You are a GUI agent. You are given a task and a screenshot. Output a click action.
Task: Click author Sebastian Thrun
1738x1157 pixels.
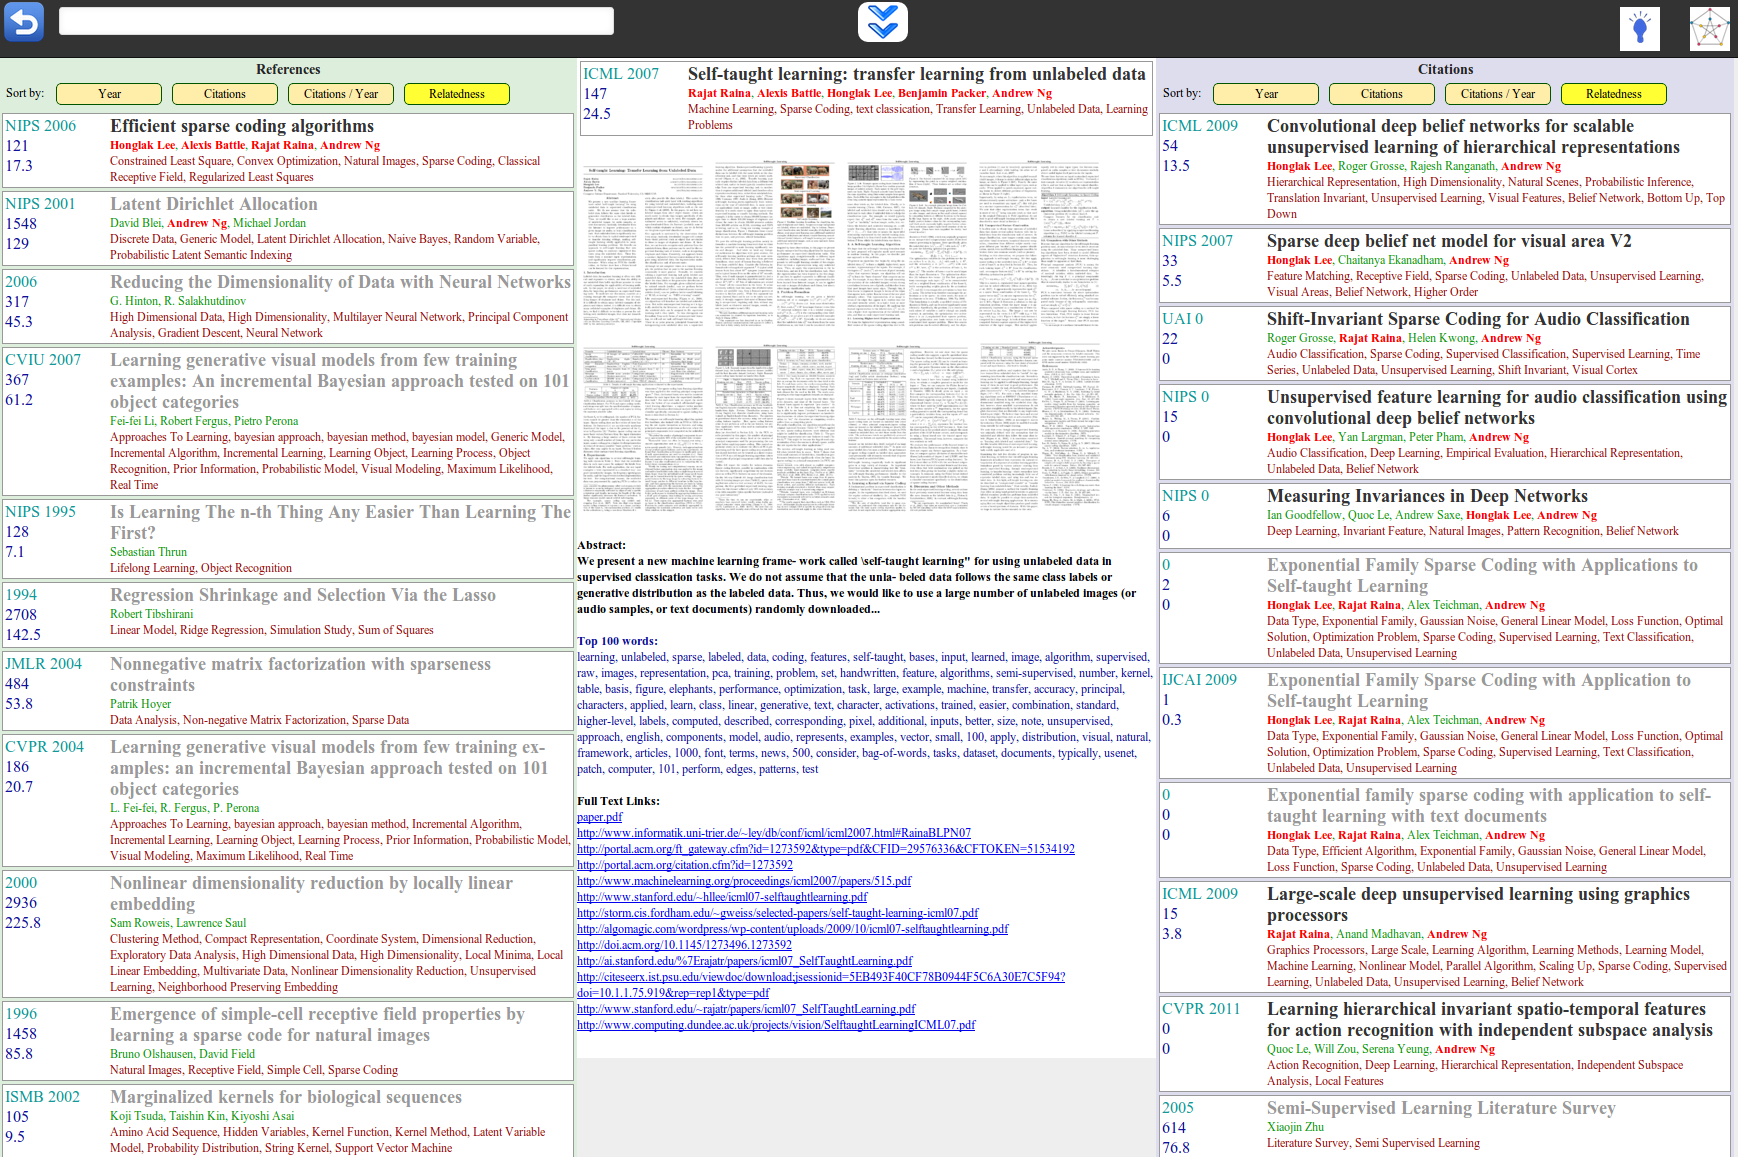click(148, 552)
